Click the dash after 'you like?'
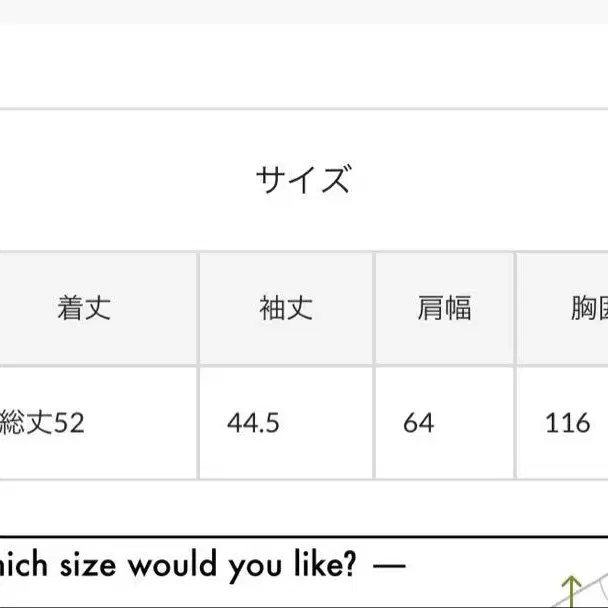The image size is (608, 608). point(389,566)
